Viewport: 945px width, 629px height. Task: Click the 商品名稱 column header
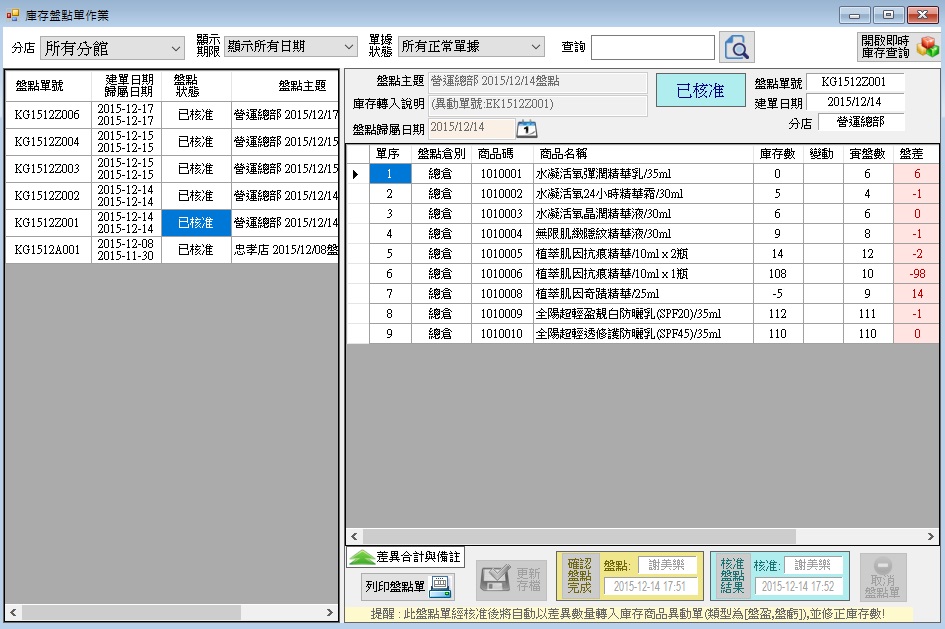tap(563, 153)
